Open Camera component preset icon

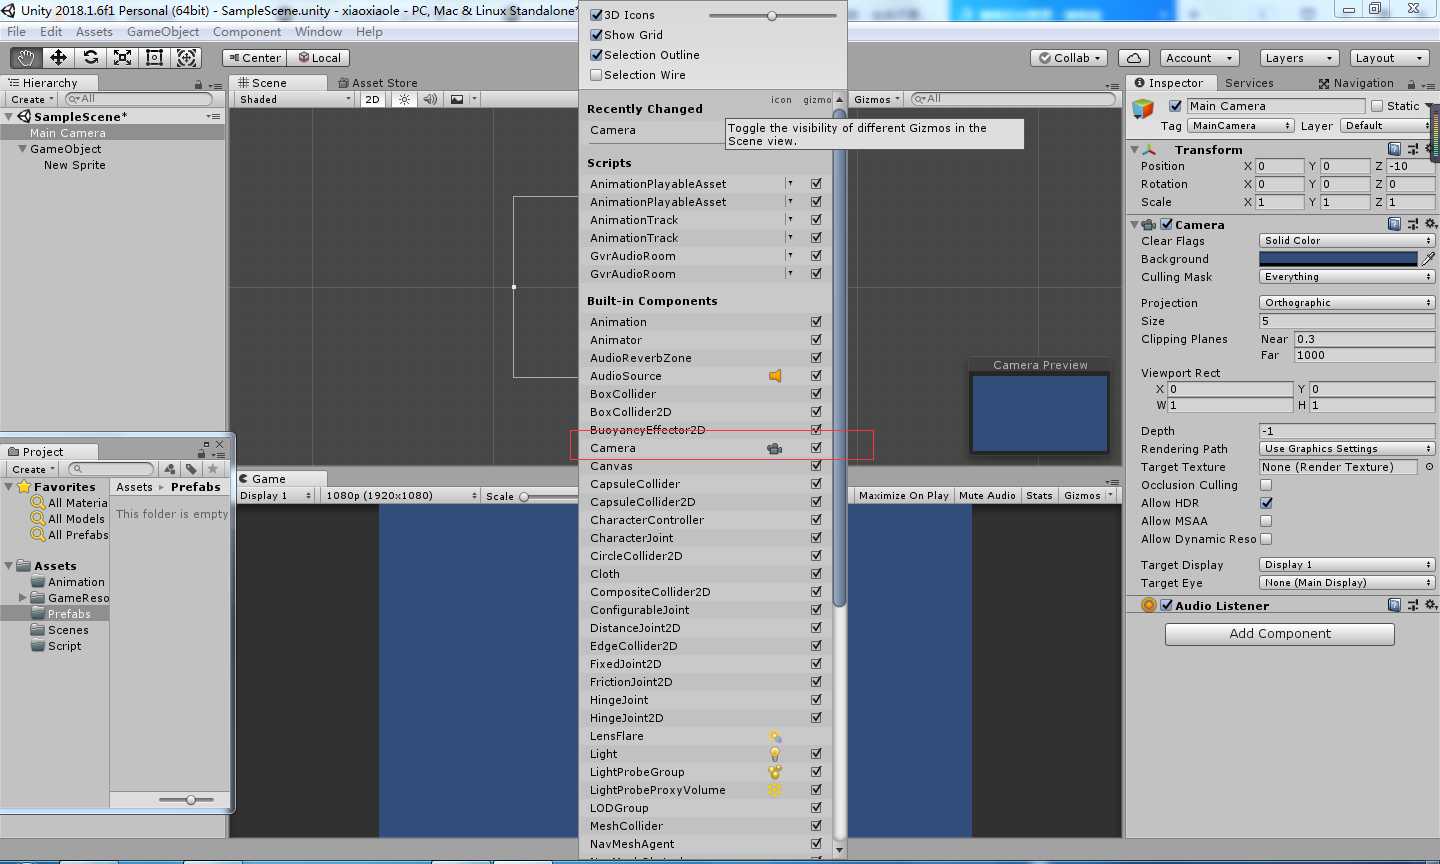(x=1413, y=224)
